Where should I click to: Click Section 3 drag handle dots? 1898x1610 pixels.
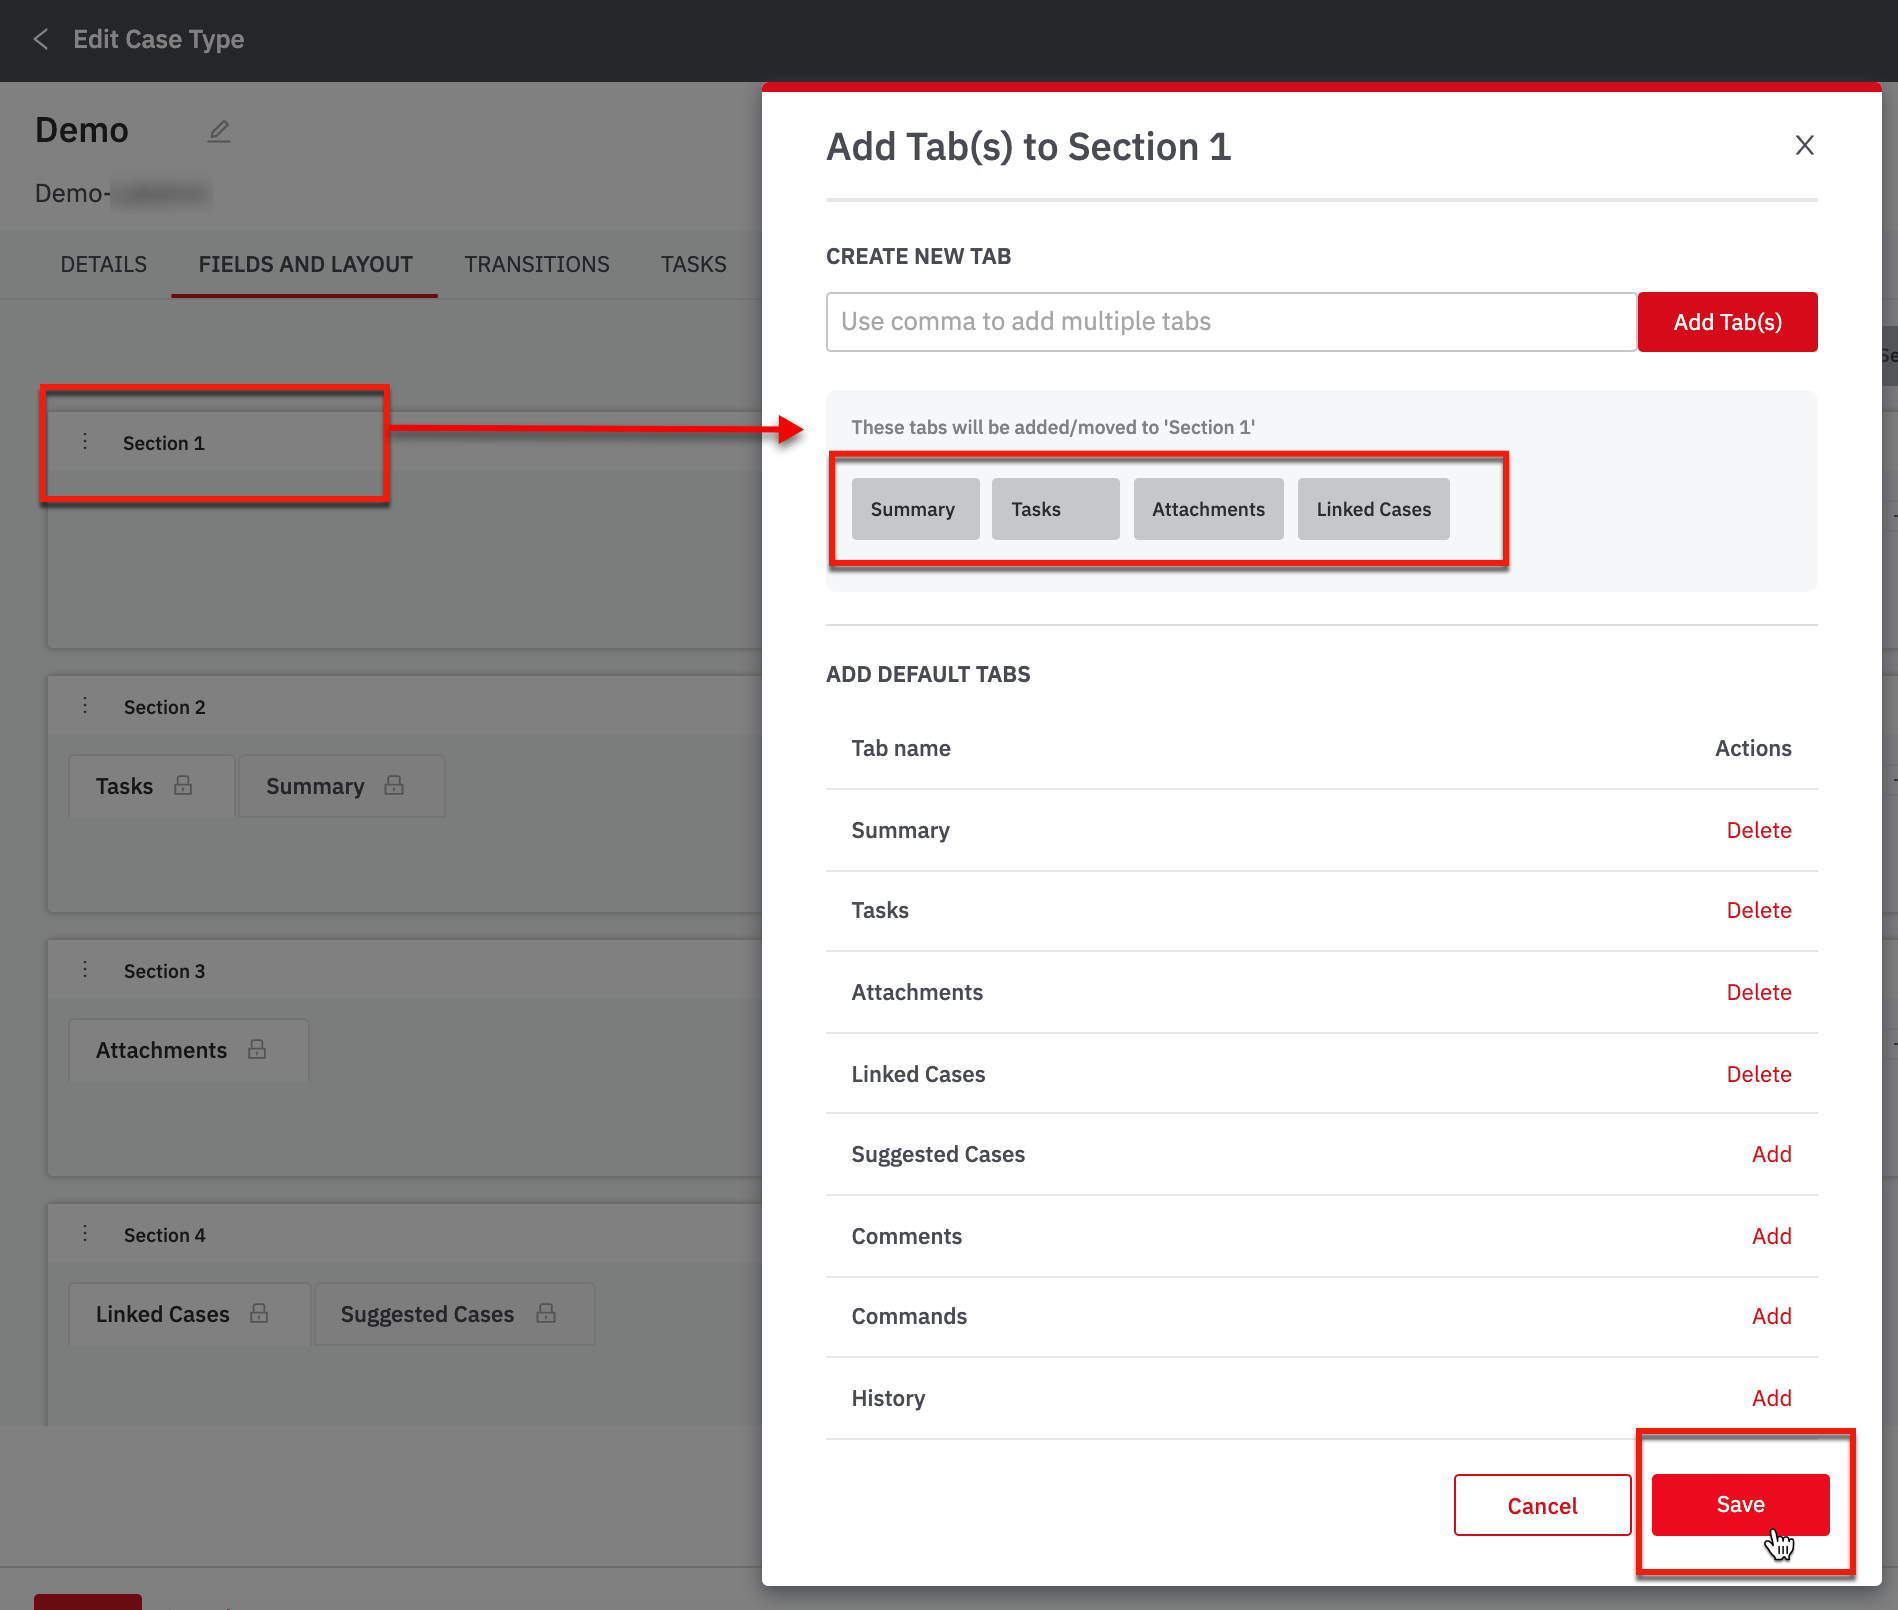coord(85,969)
